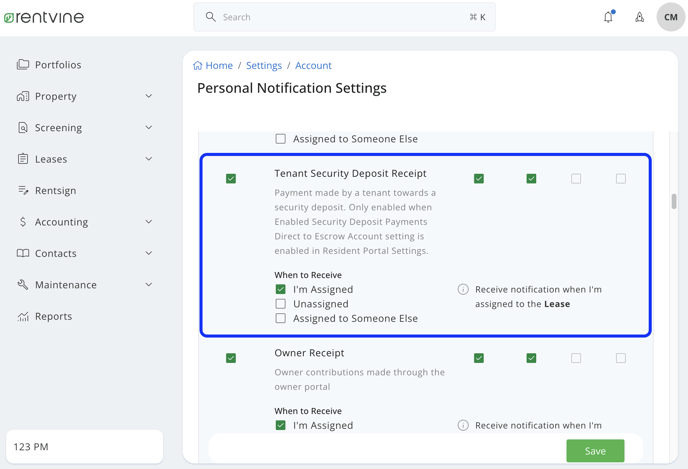Open the notifications bell icon
Screen dimensions: 688x469
[608, 17]
